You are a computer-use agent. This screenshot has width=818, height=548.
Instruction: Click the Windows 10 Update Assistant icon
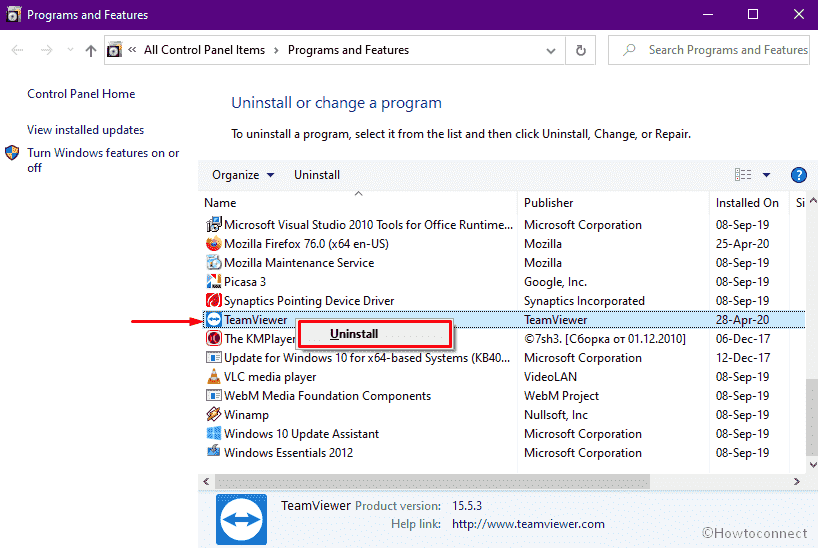click(x=213, y=433)
